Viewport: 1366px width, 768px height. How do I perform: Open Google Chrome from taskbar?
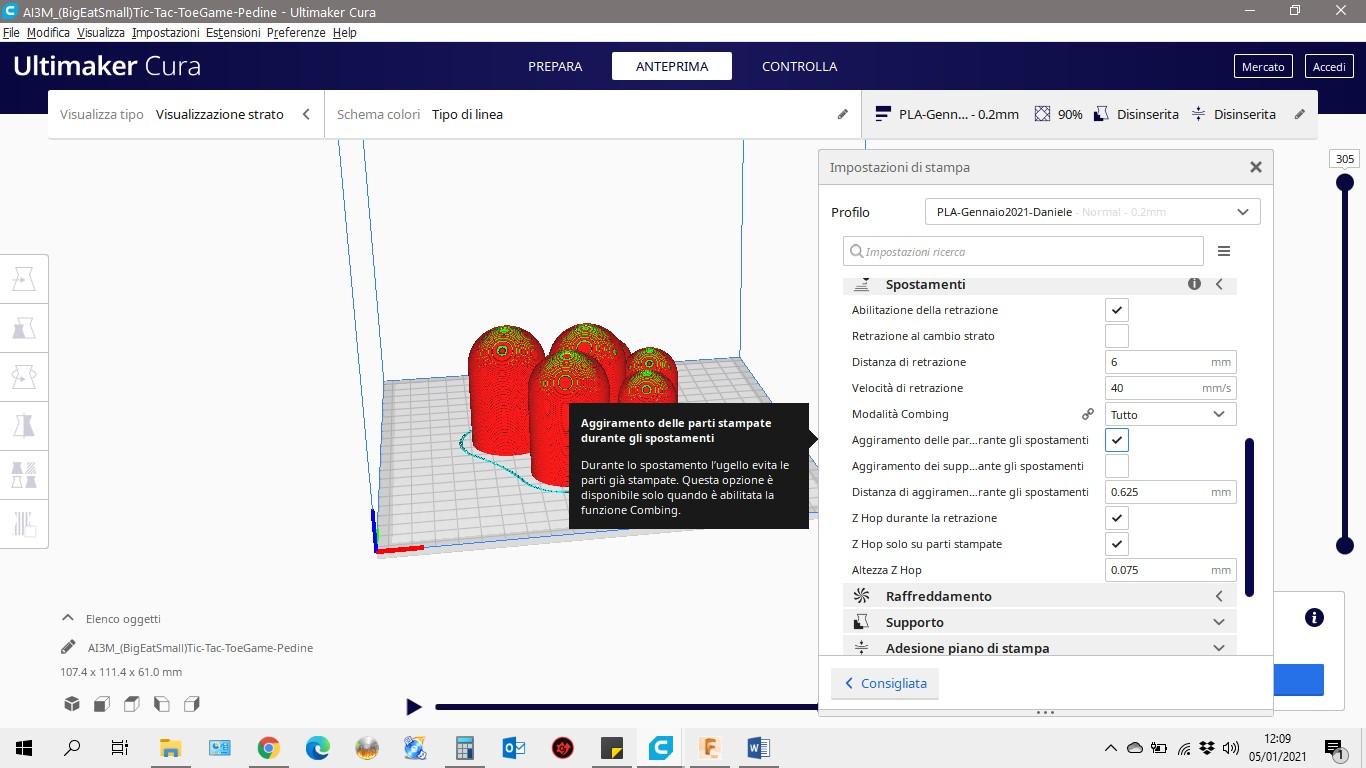point(268,747)
